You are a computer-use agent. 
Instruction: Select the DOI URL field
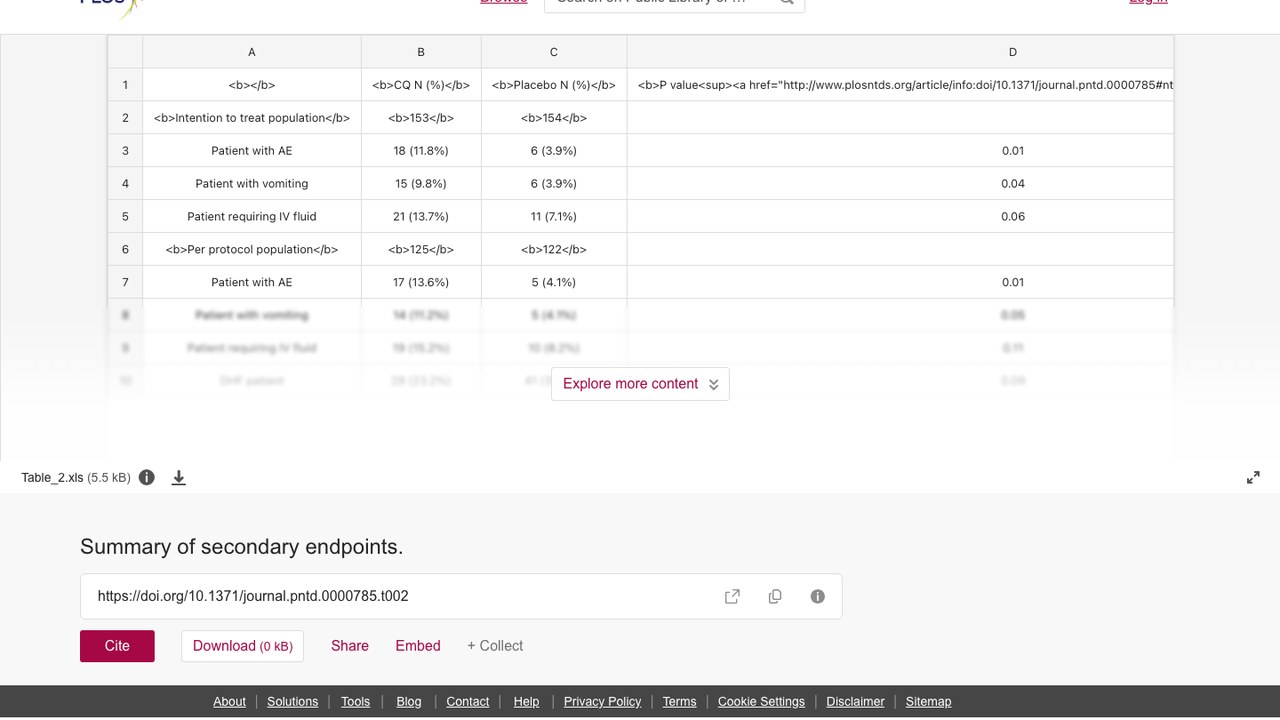[x=461, y=596]
